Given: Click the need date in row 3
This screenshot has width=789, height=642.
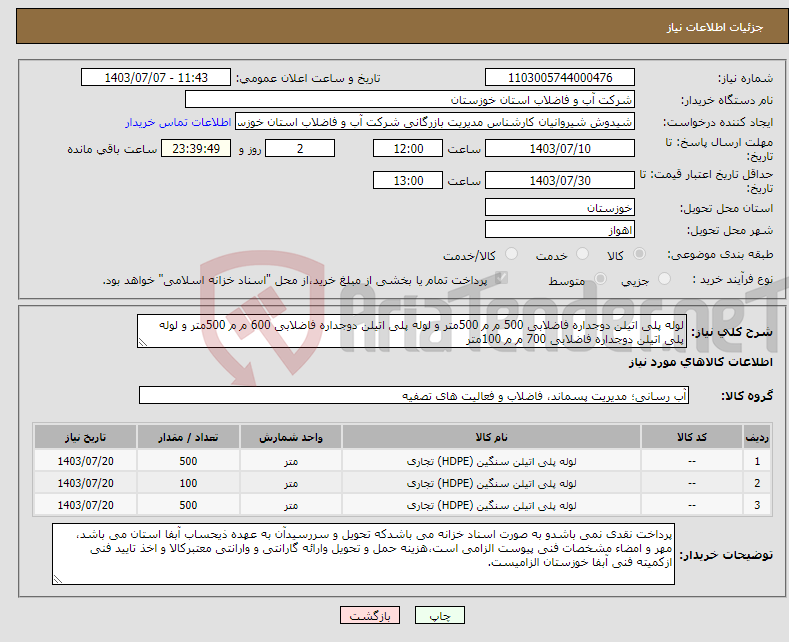Looking at the screenshot, I should (86, 505).
